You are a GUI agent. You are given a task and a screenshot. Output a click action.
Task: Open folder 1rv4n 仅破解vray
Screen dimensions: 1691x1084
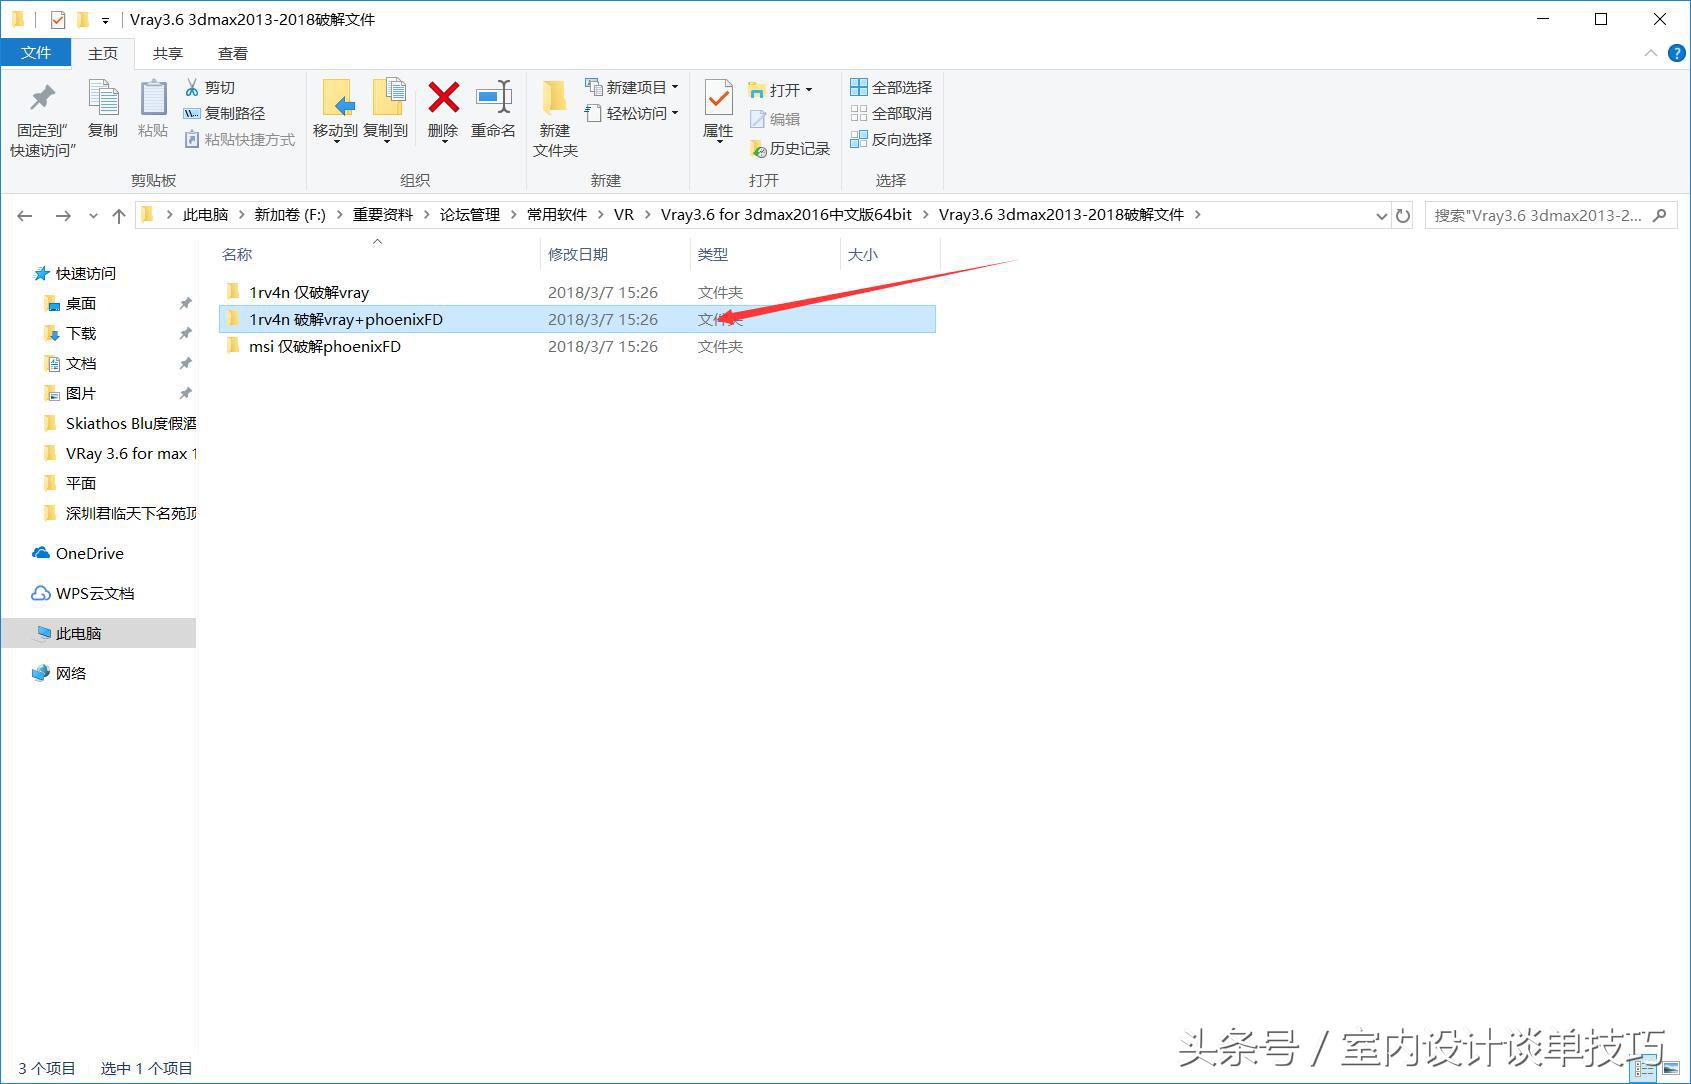(309, 291)
